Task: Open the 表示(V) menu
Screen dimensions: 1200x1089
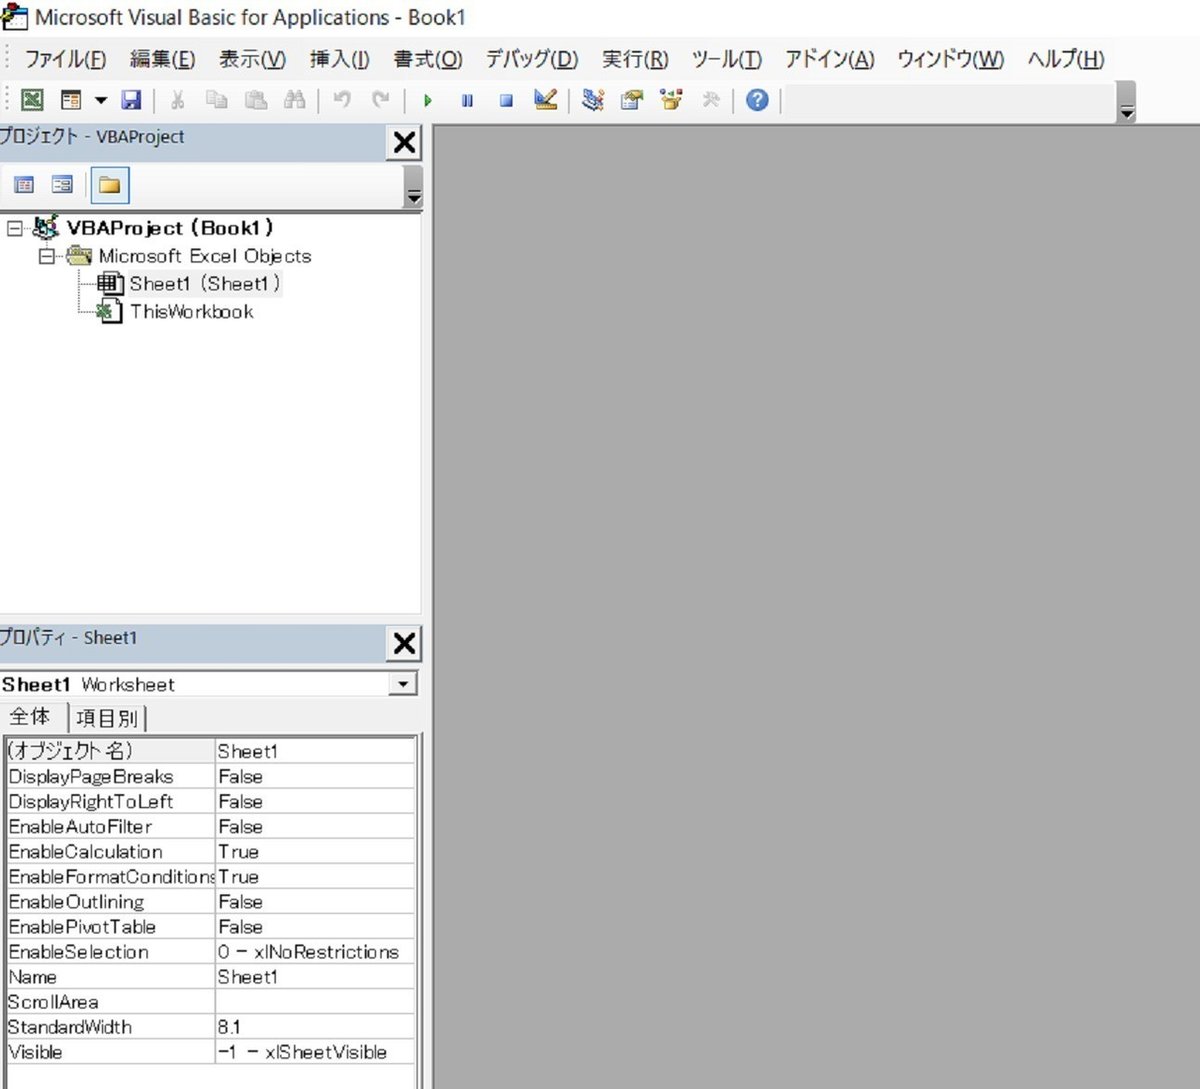Action: (252, 59)
